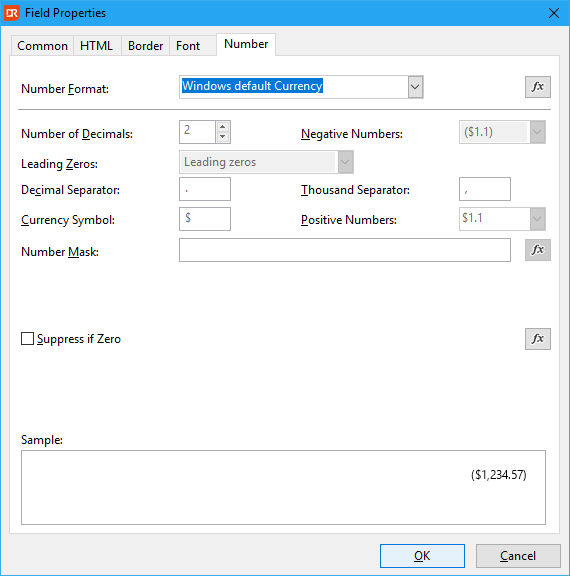570x576 pixels.
Task: Increase Number of Decimals with up arrow
Action: click(x=223, y=127)
